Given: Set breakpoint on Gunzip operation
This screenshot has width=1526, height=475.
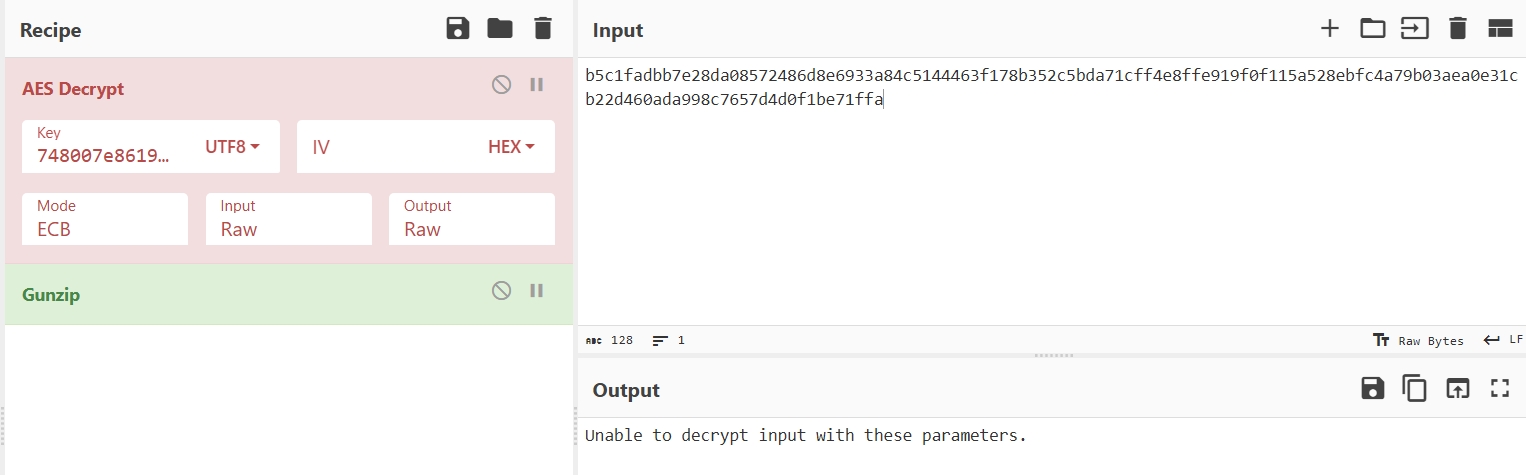Looking at the screenshot, I should pos(537,290).
